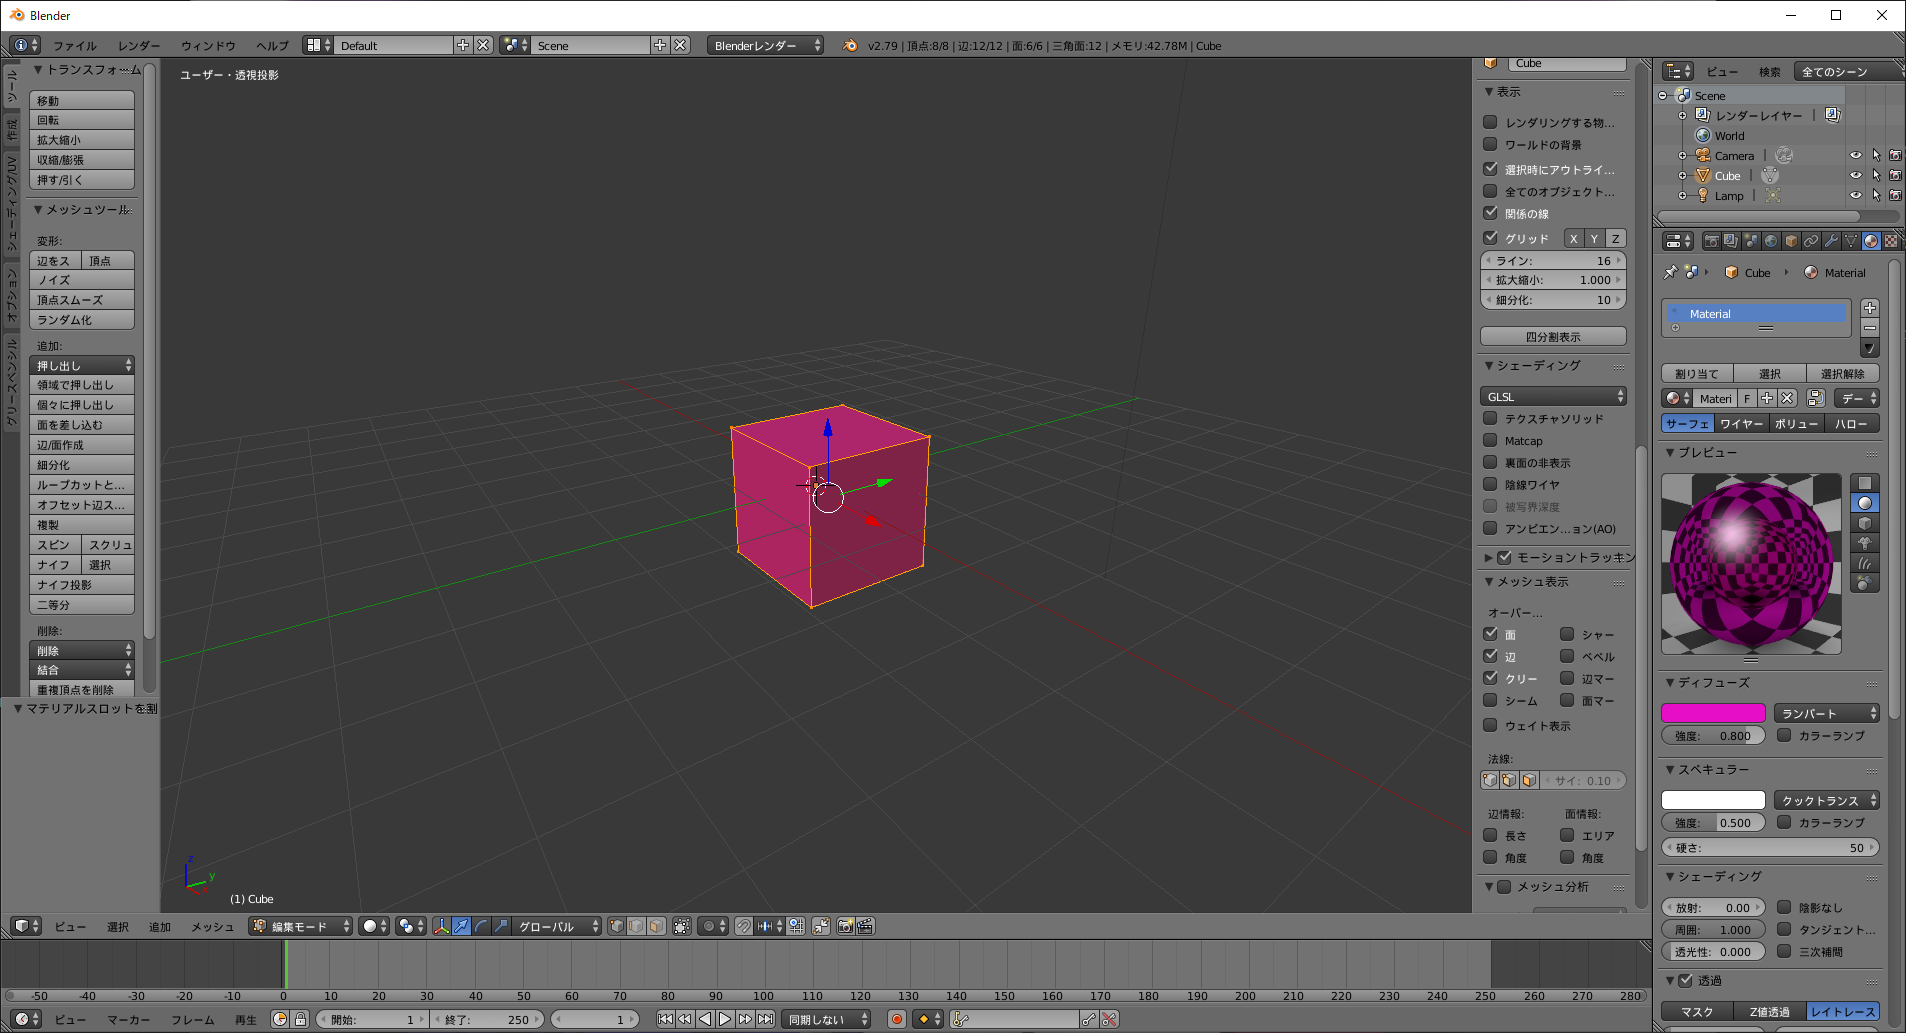The height and width of the screenshot is (1033, 1906).
Task: Click the pink diffuse color swatch
Action: click(x=1713, y=712)
